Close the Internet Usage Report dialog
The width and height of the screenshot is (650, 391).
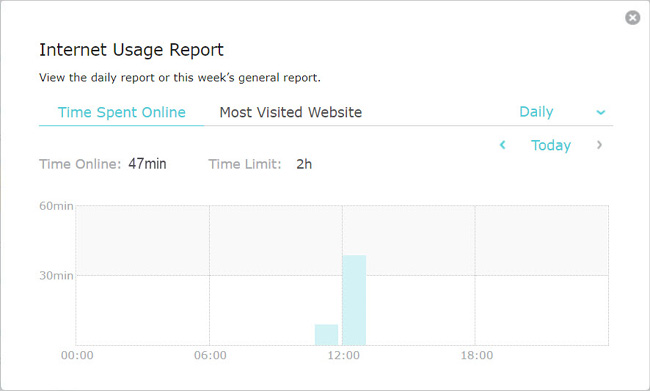click(x=632, y=17)
